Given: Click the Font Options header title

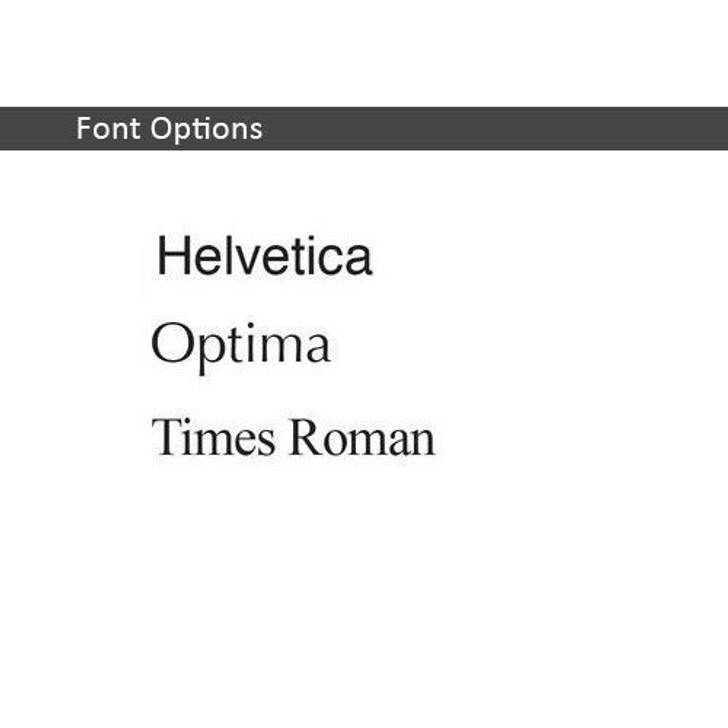Looking at the screenshot, I should pyautogui.click(x=169, y=129).
